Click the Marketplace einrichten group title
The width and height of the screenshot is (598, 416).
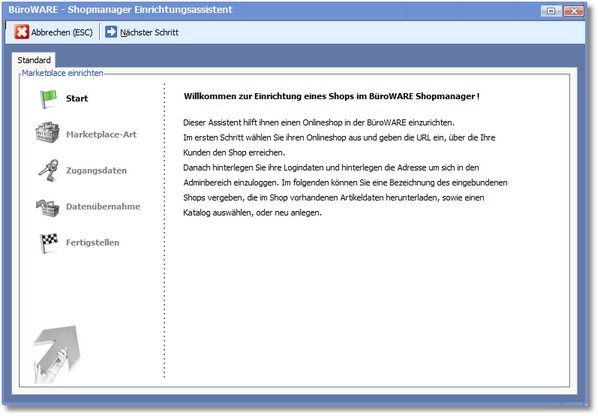click(63, 73)
